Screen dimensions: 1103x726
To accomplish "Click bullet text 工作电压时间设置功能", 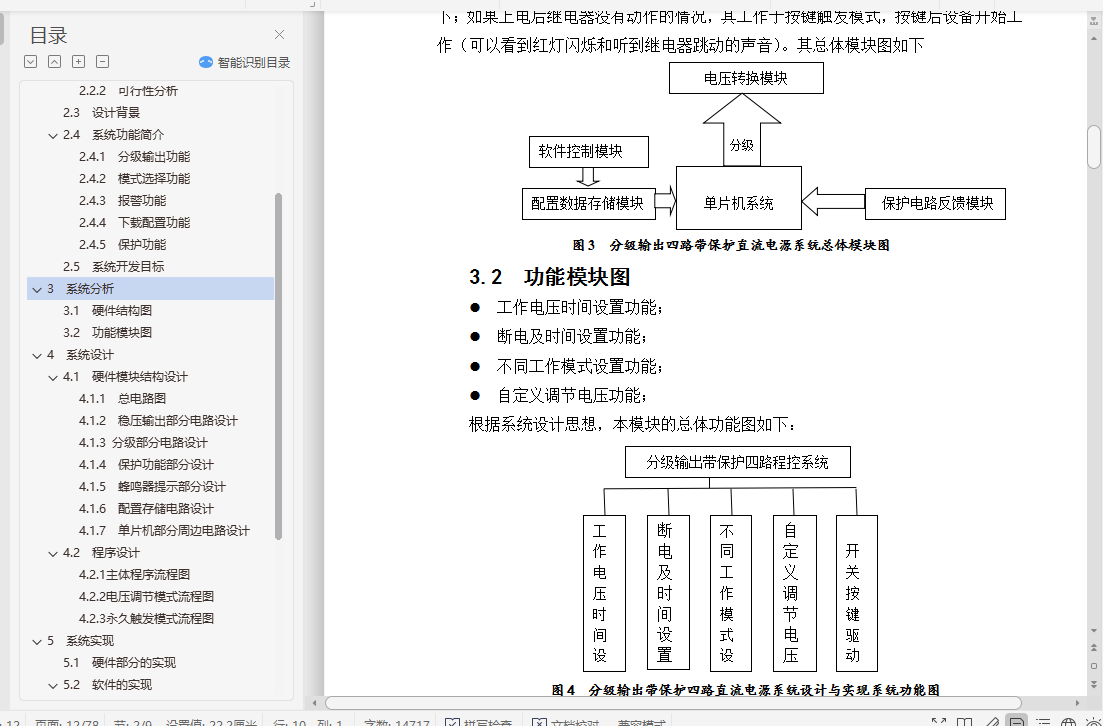I will [x=580, y=307].
